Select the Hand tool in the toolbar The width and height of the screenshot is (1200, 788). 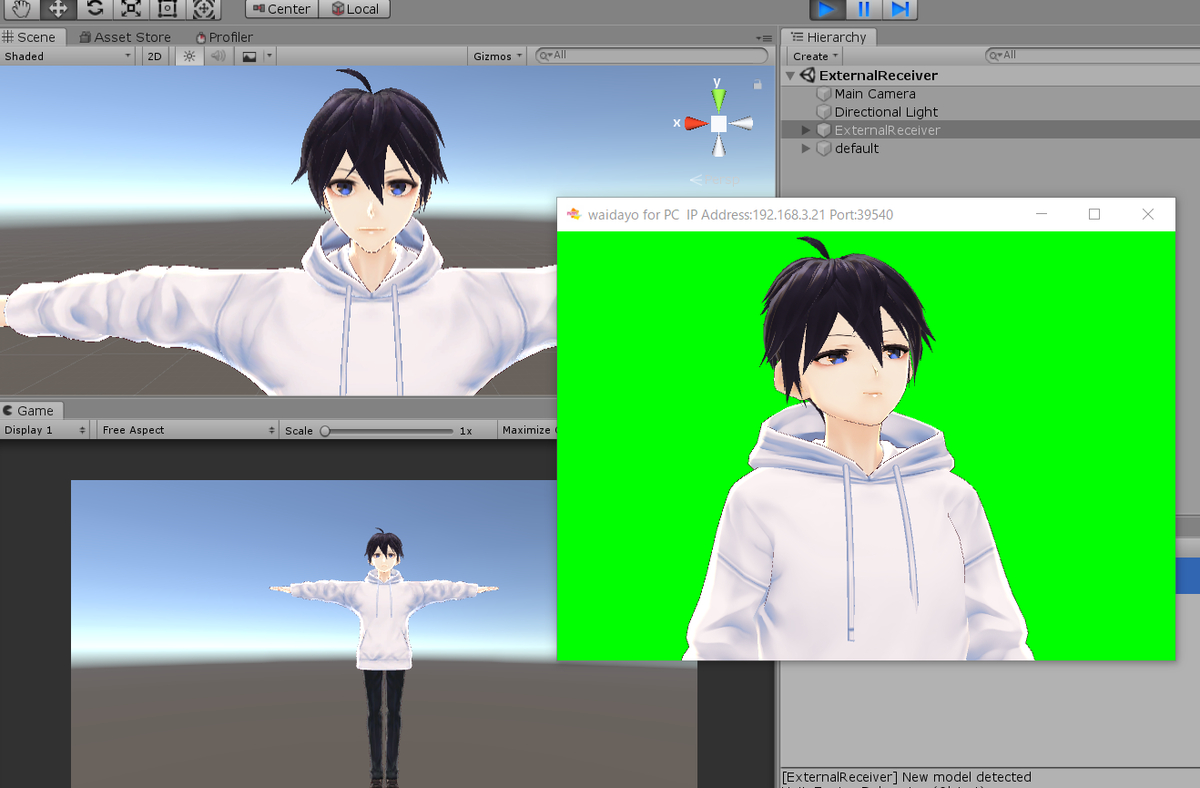[20, 10]
